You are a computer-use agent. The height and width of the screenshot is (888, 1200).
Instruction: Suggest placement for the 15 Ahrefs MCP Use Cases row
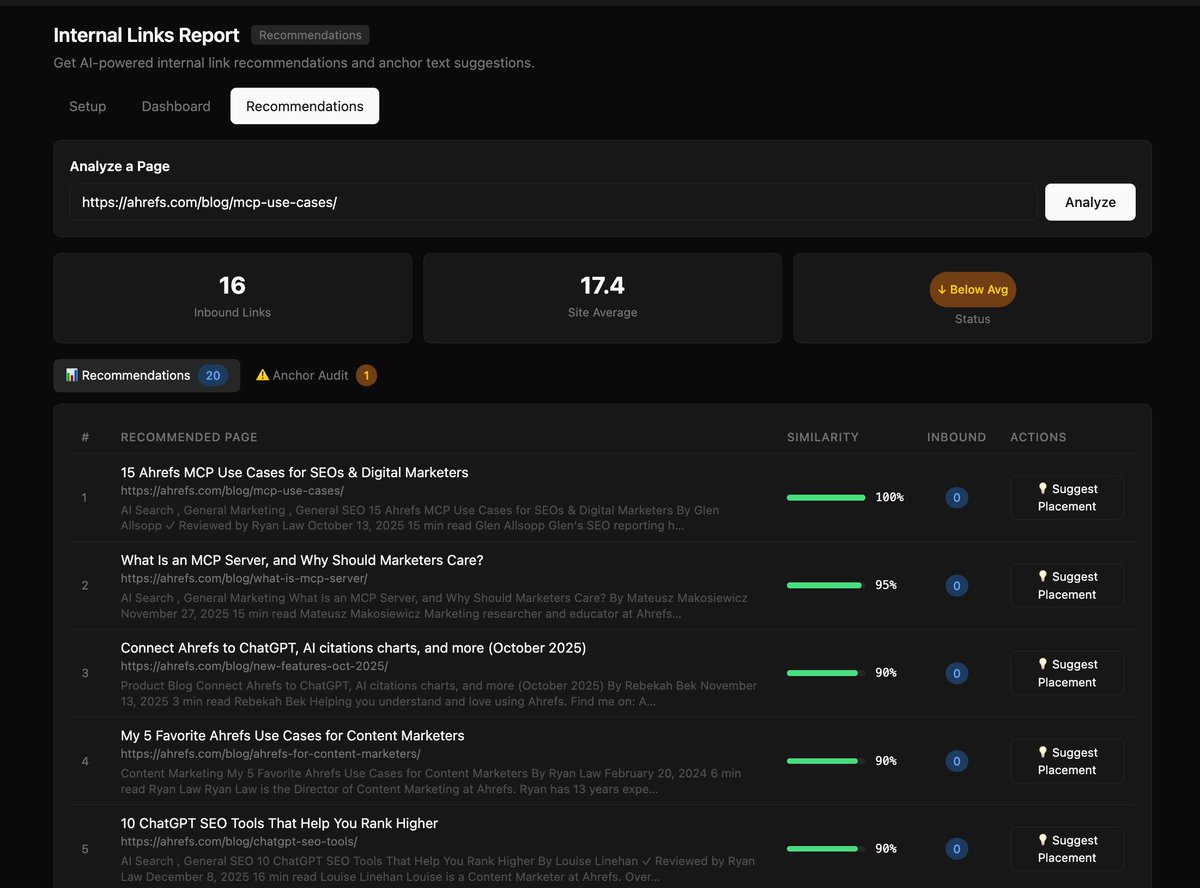1067,497
